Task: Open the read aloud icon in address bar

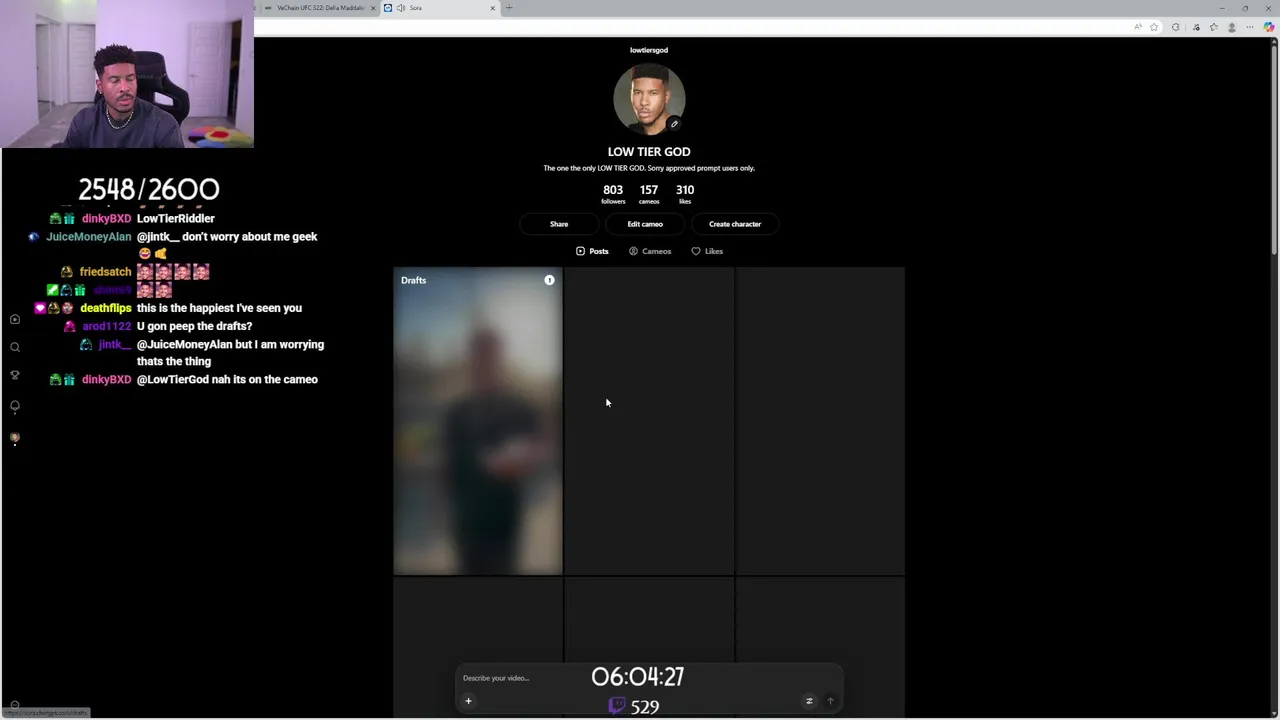Action: (x=1138, y=27)
